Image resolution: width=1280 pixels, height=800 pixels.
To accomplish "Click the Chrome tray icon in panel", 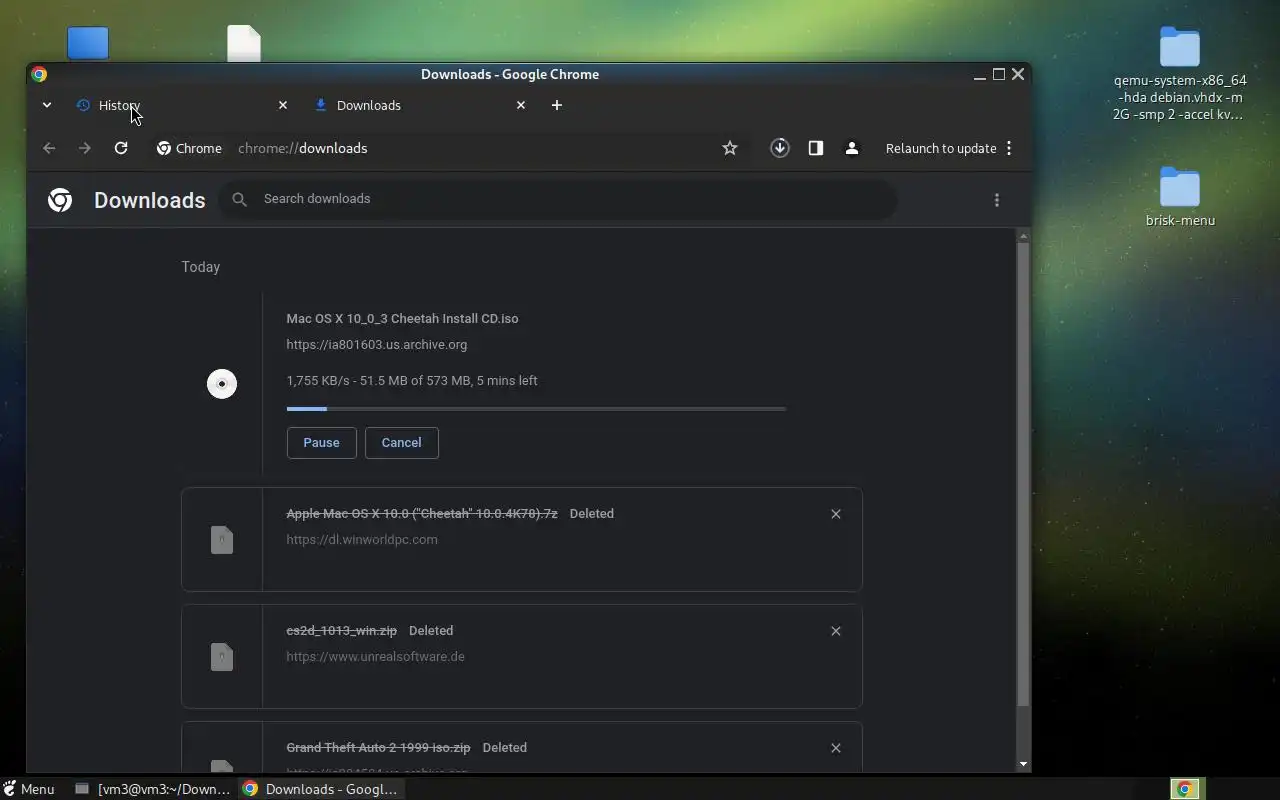I will tap(1185, 789).
